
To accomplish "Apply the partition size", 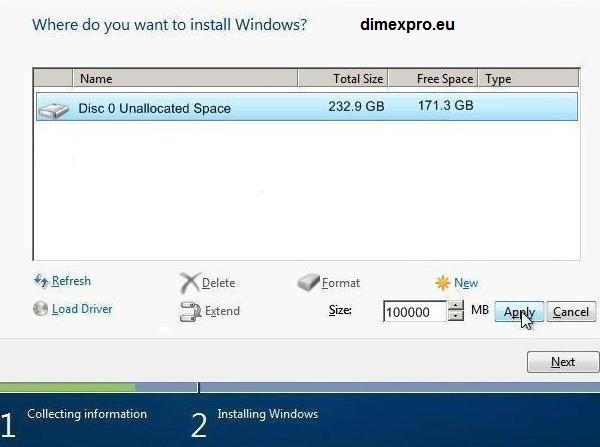I will click(x=519, y=312).
